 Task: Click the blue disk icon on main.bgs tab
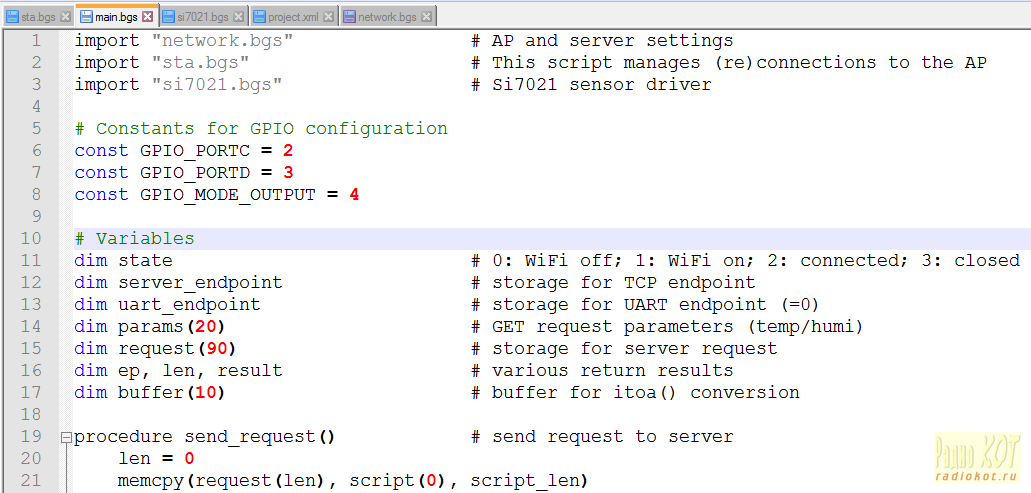point(86,17)
